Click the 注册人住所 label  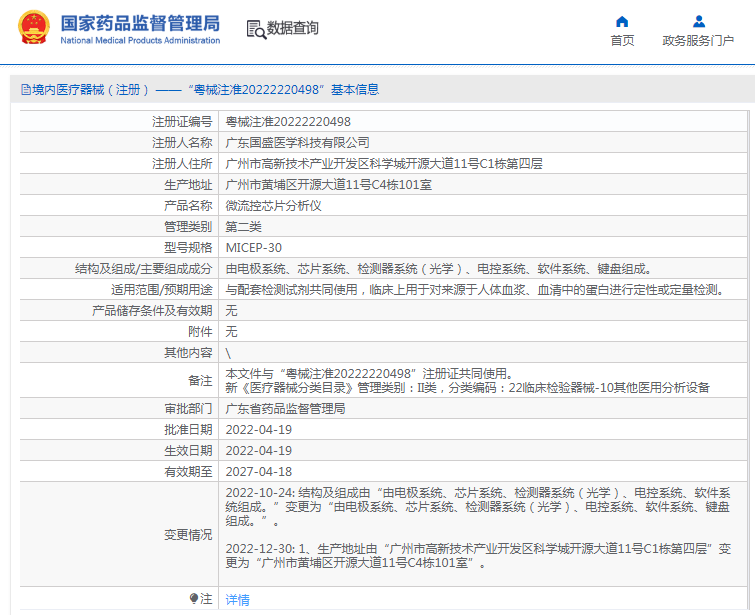182,164
